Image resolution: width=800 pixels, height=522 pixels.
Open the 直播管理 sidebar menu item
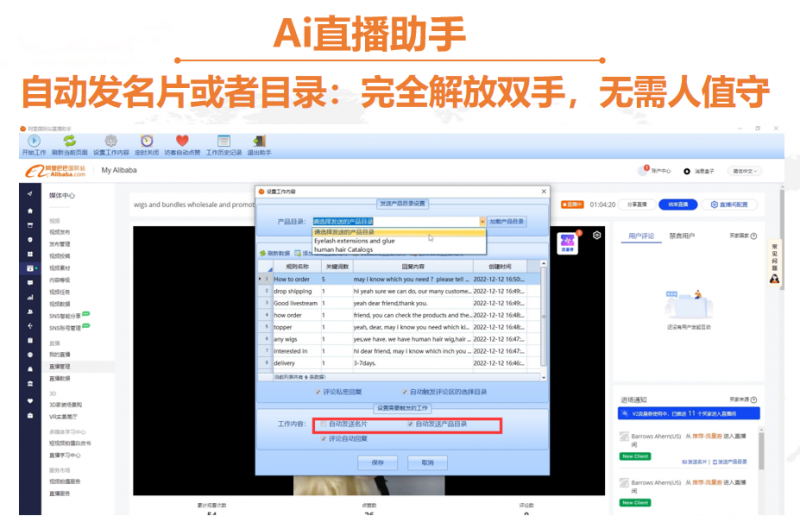[x=60, y=366]
